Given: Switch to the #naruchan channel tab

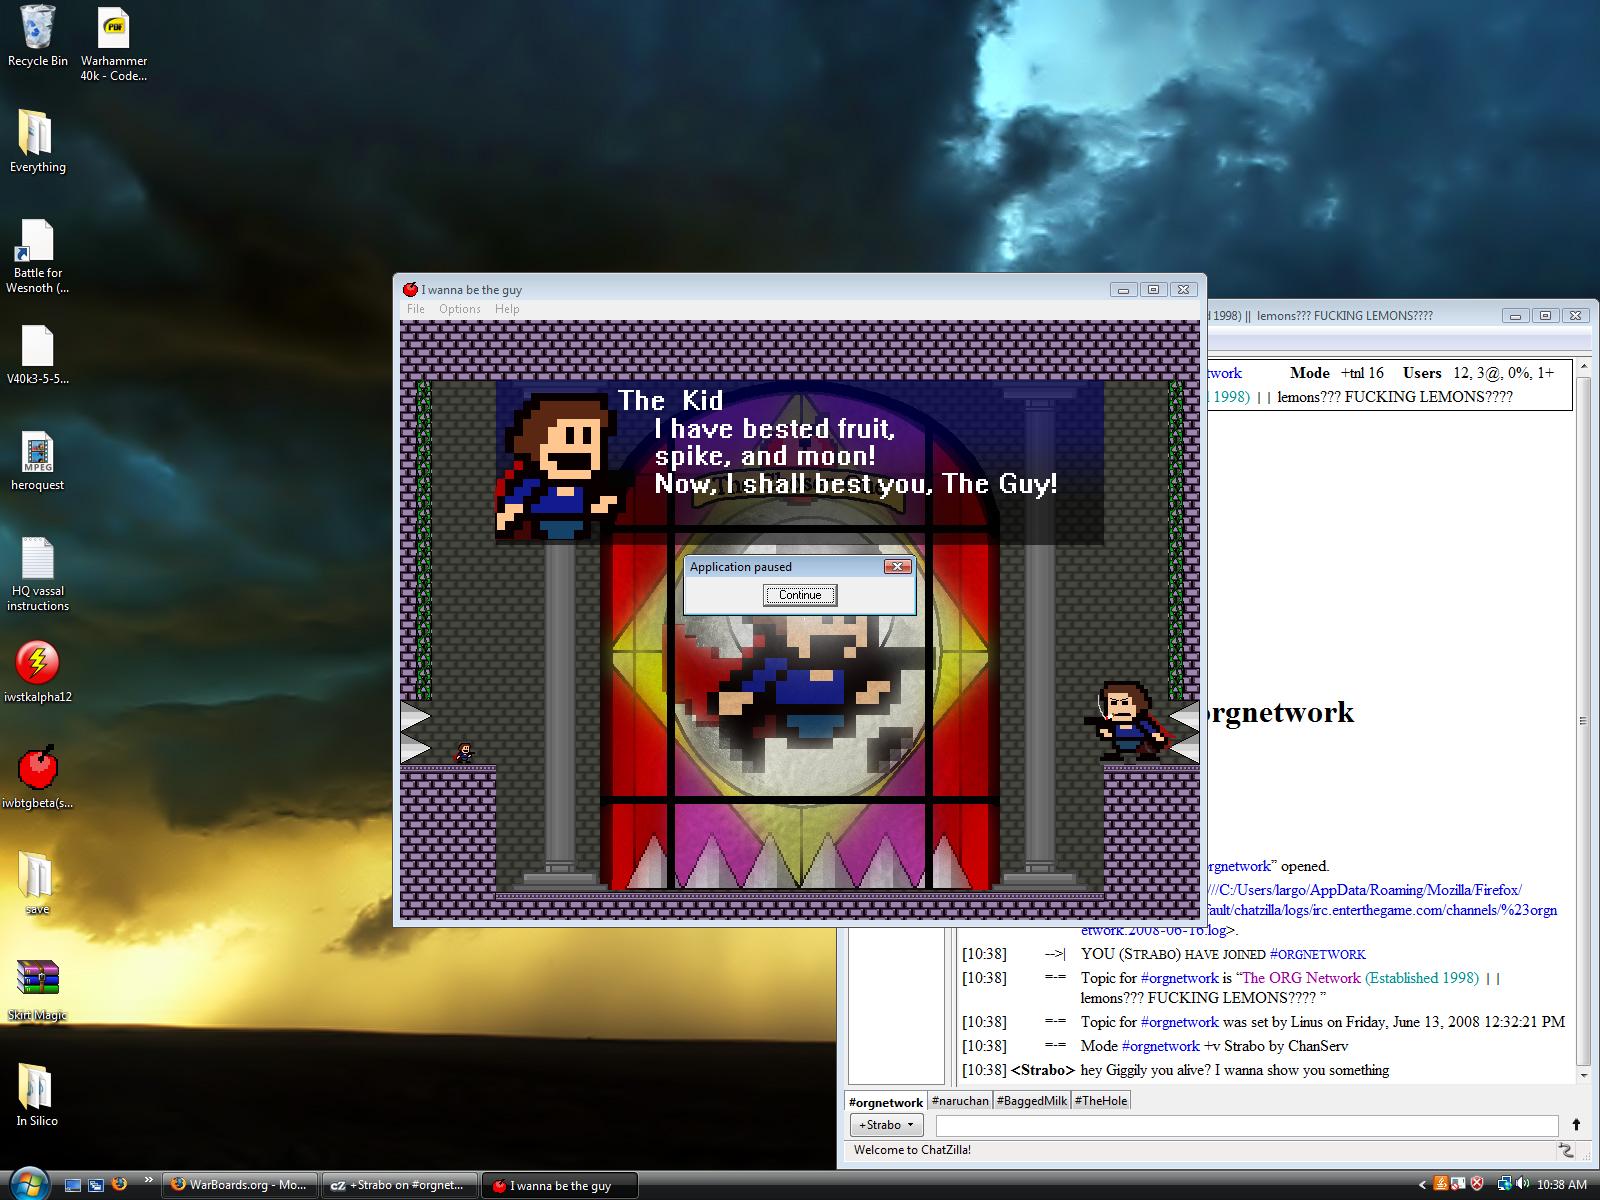Looking at the screenshot, I should 960,1101.
